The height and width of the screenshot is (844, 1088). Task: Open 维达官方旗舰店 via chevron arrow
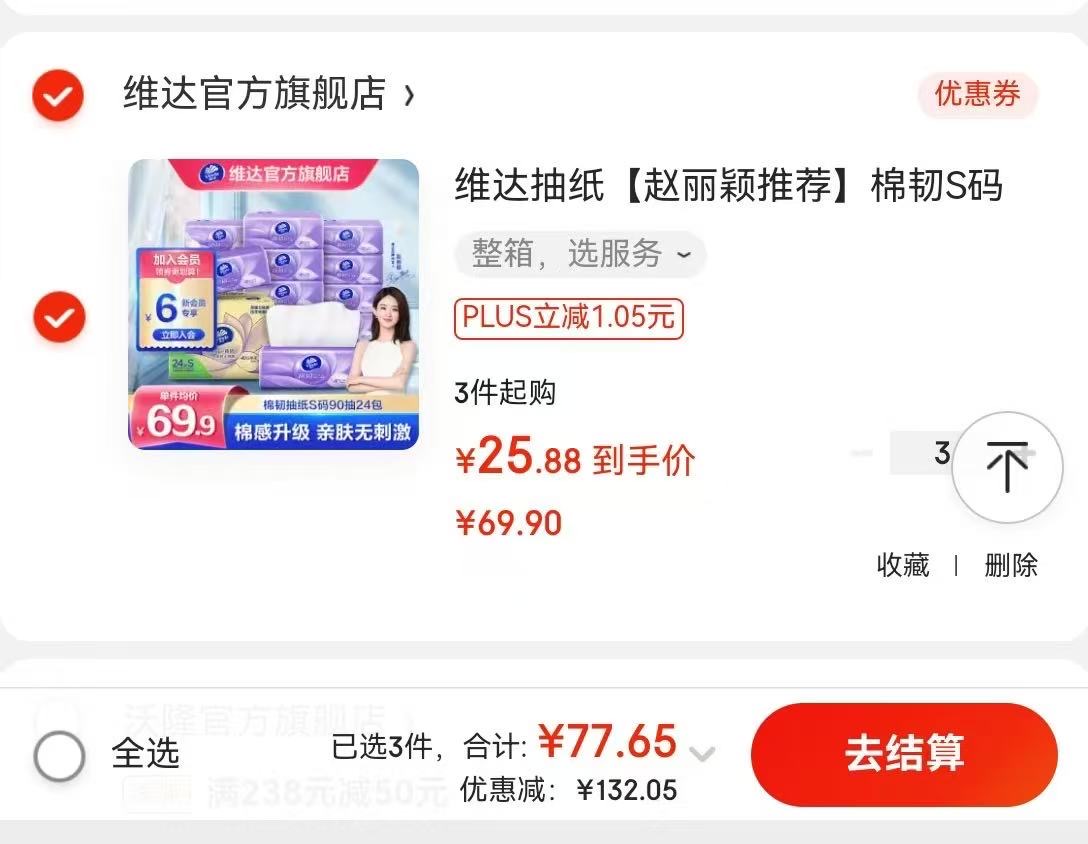[x=409, y=95]
